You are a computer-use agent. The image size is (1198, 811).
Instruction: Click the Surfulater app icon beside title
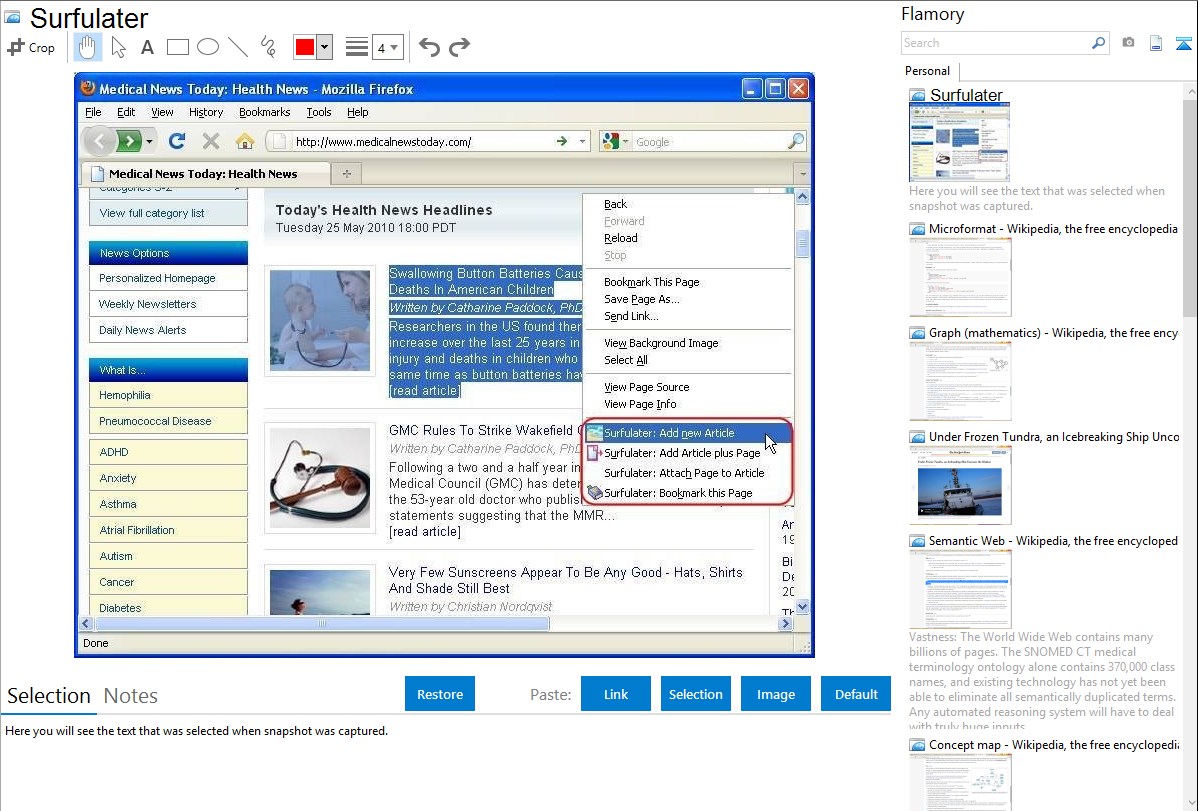12,17
